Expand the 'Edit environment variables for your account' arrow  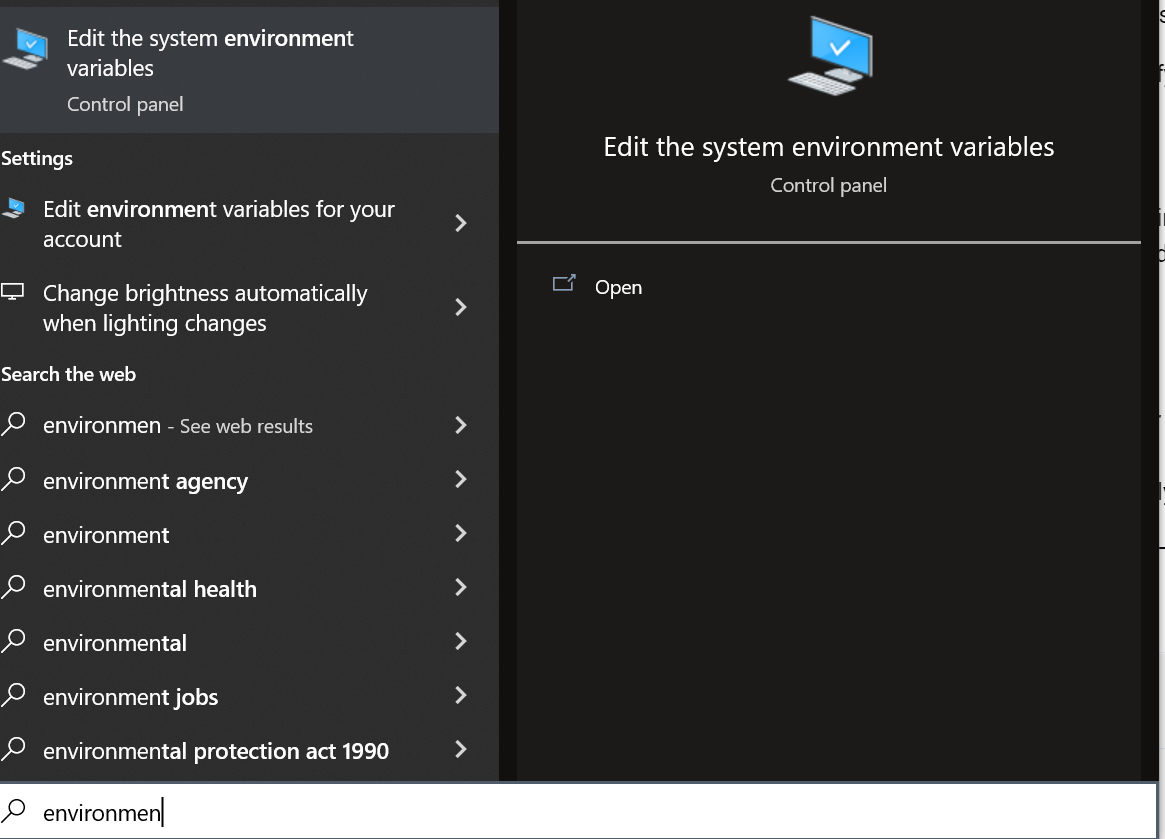[461, 223]
